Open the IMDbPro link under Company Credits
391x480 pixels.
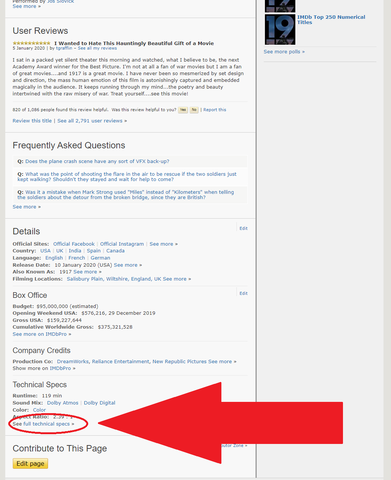(60, 368)
